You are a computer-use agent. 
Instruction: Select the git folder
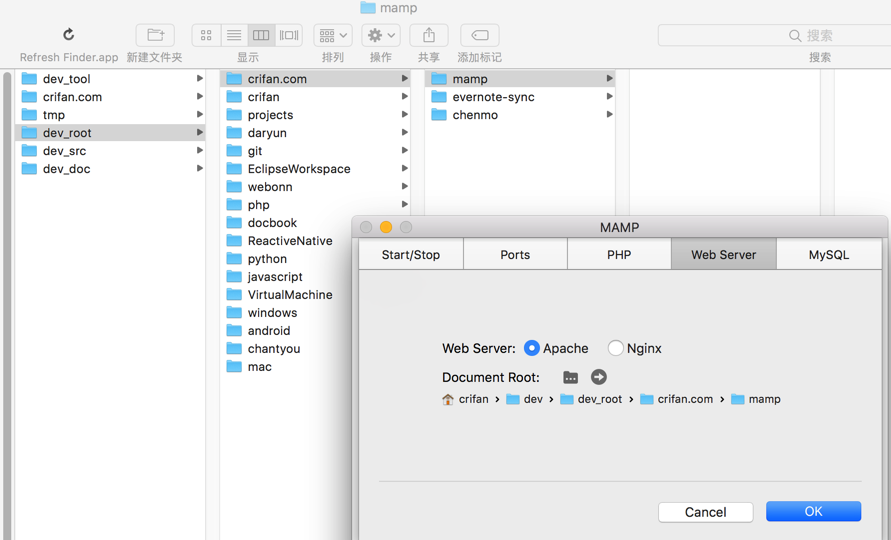[315, 151]
